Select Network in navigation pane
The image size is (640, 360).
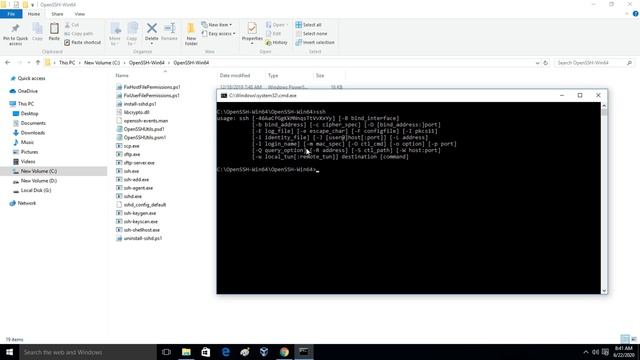click(27, 203)
